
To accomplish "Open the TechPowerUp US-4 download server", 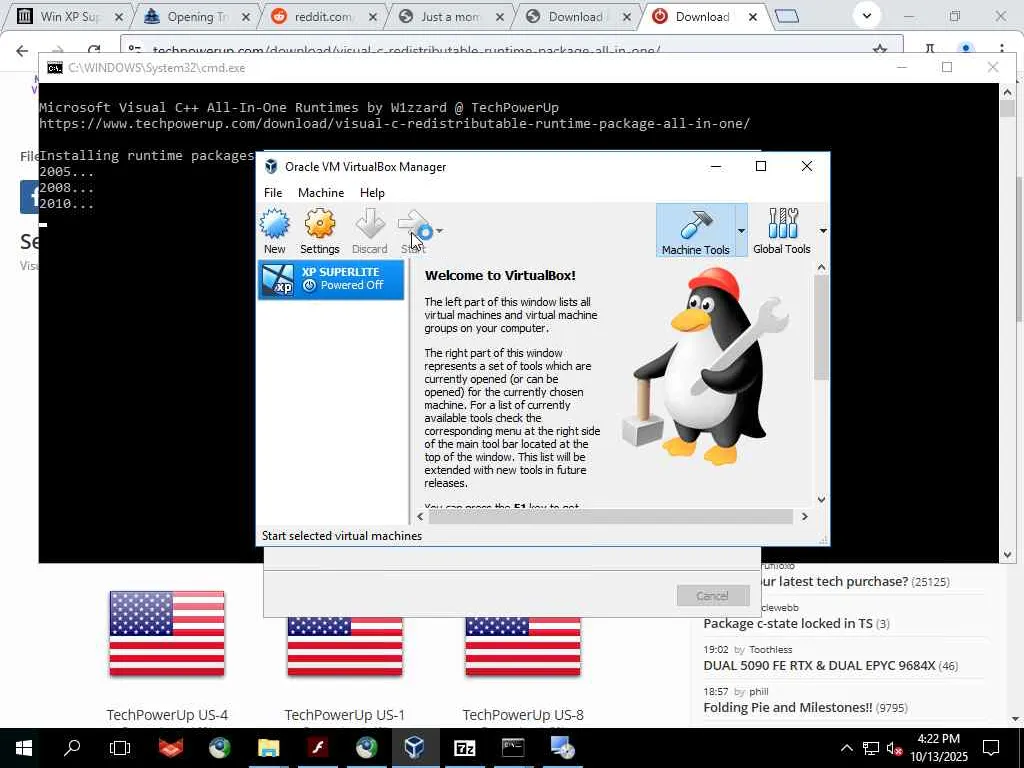I will coord(167,715).
